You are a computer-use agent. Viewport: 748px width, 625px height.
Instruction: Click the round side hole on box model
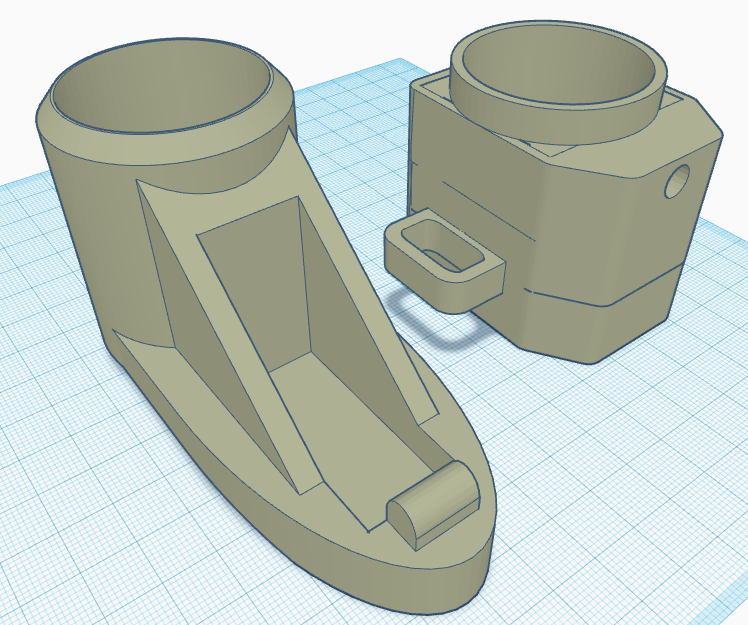677,181
